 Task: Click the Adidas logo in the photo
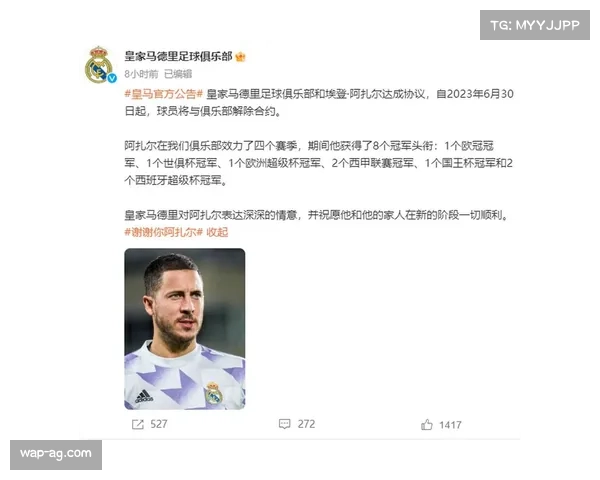144,396
